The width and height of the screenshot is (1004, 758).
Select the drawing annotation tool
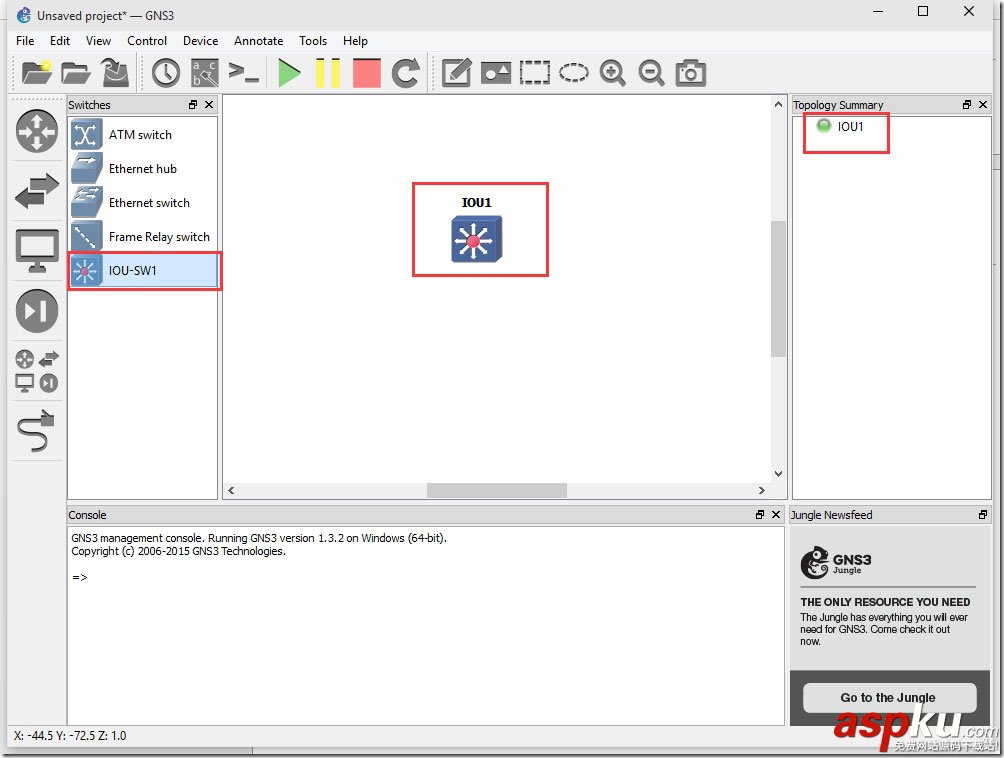(x=456, y=72)
